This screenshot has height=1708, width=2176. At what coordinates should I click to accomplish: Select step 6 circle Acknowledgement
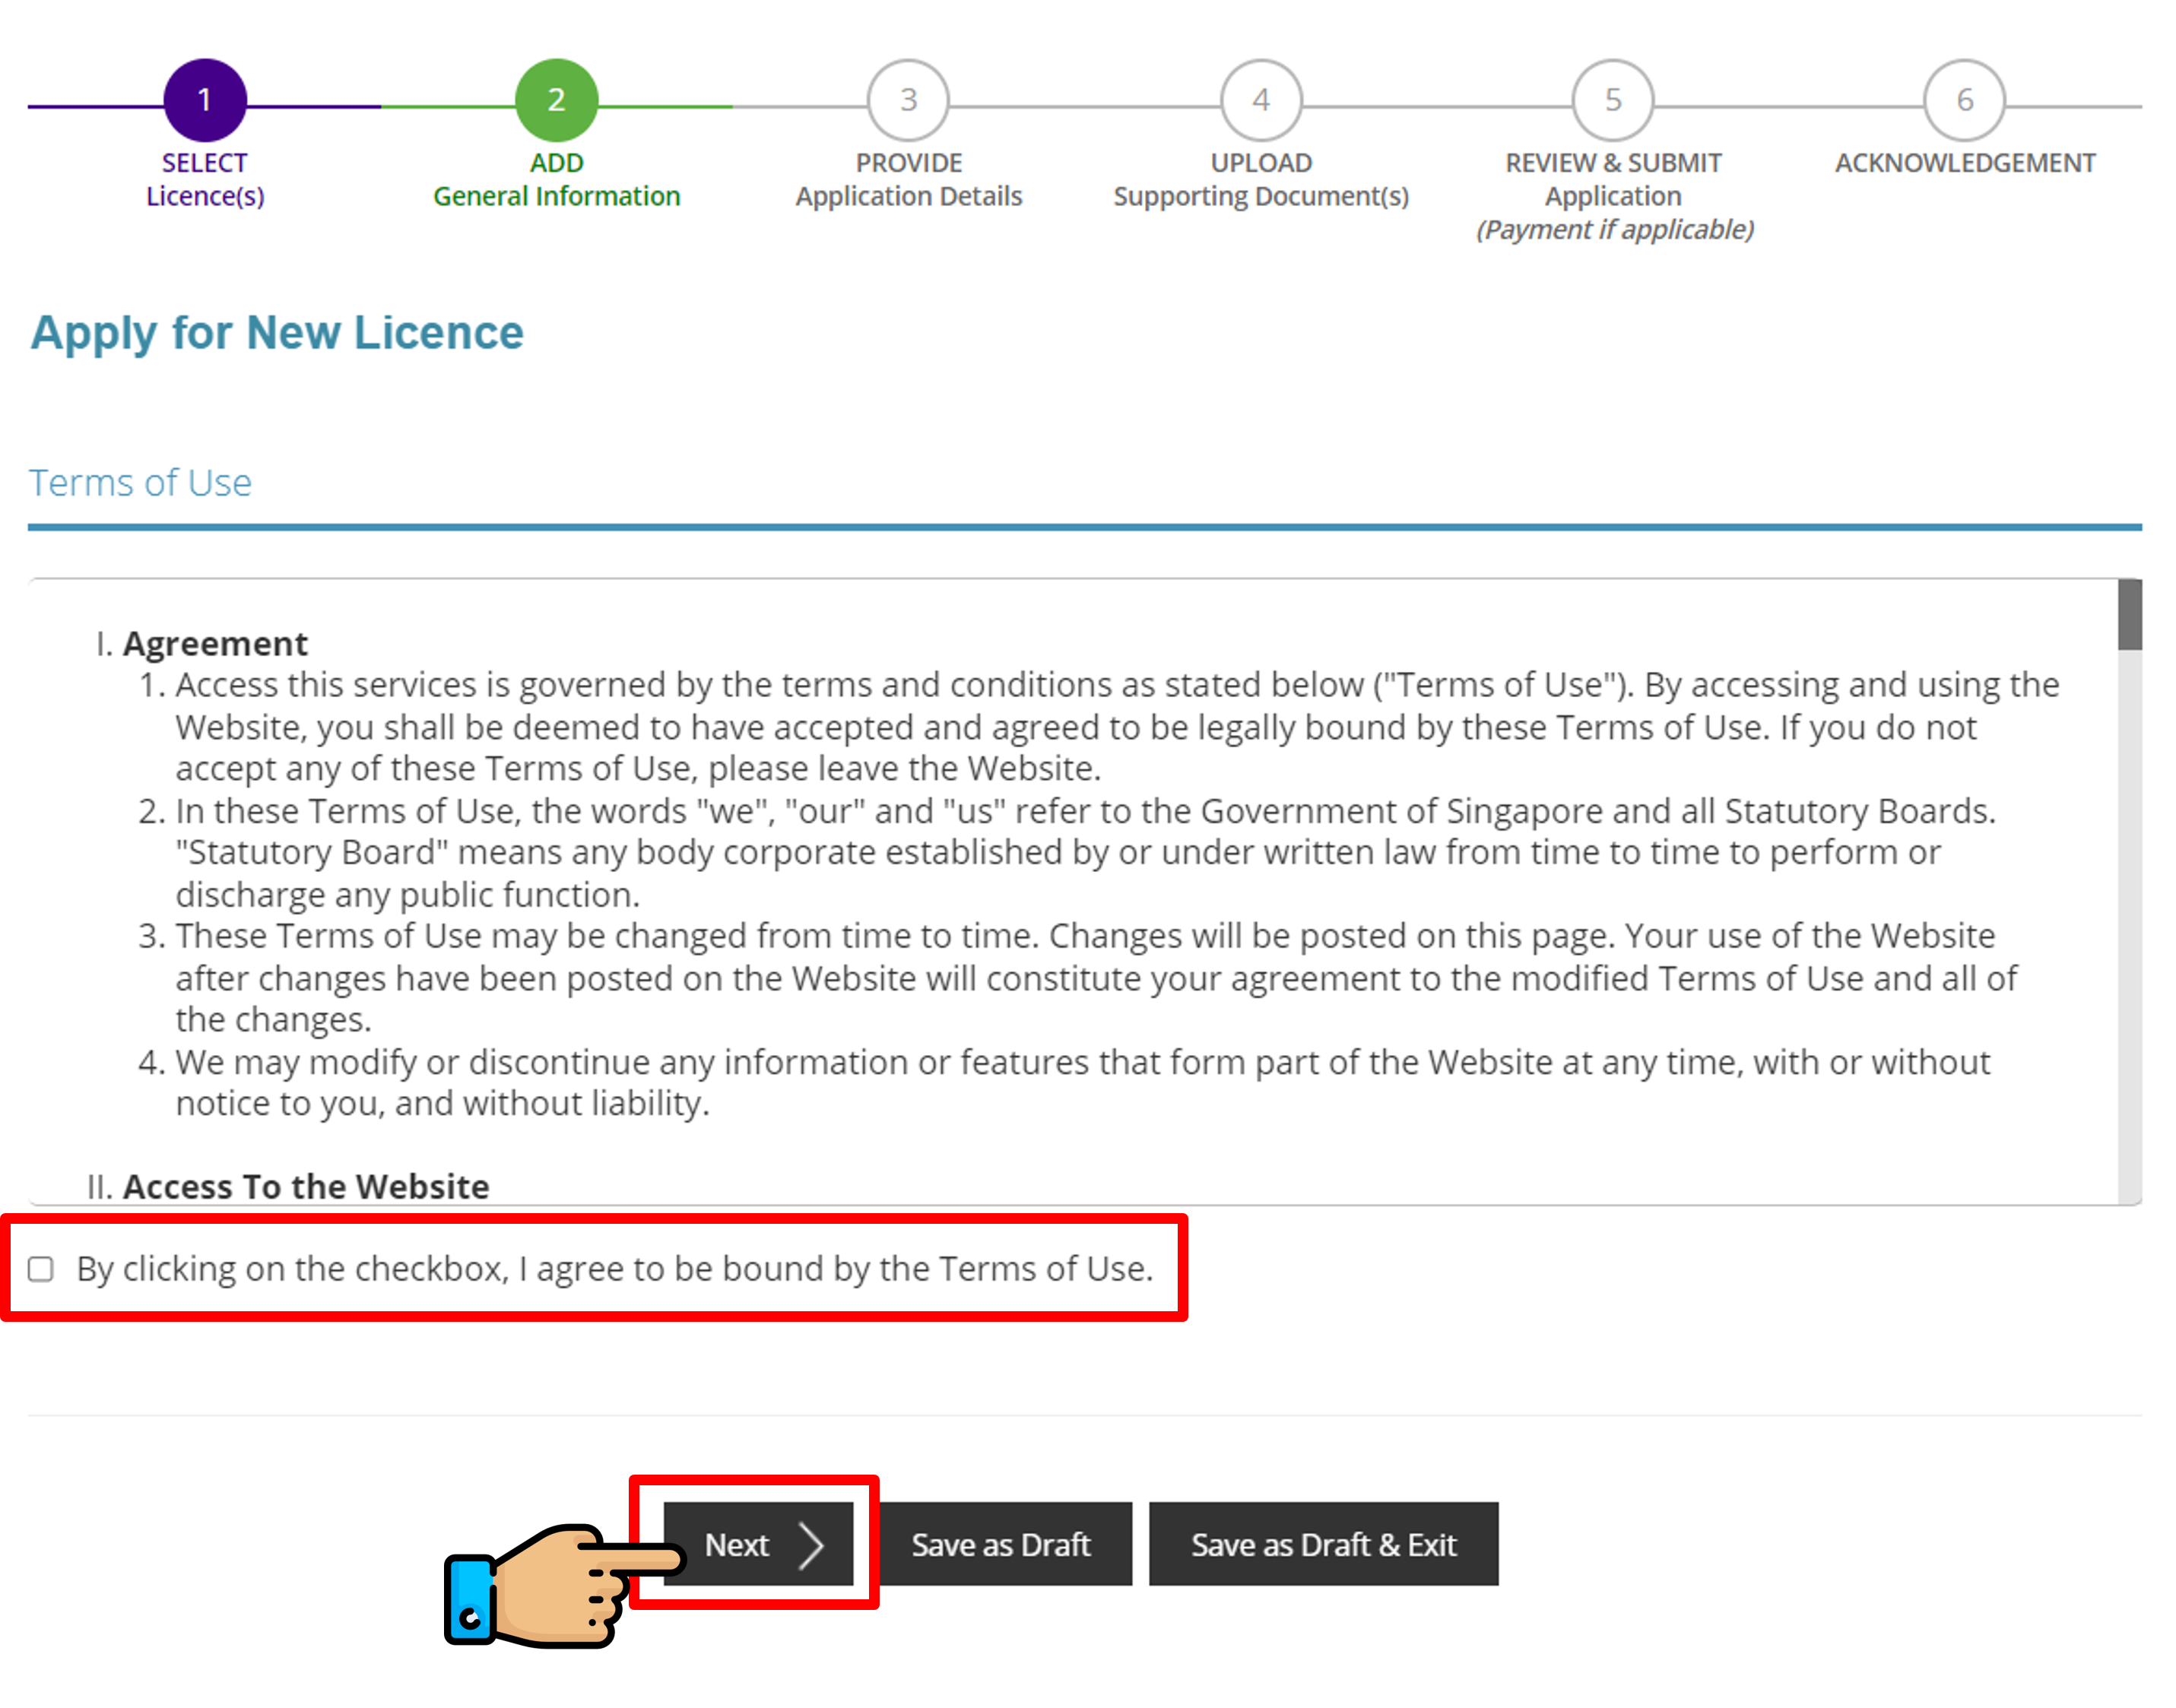pos(1965,100)
